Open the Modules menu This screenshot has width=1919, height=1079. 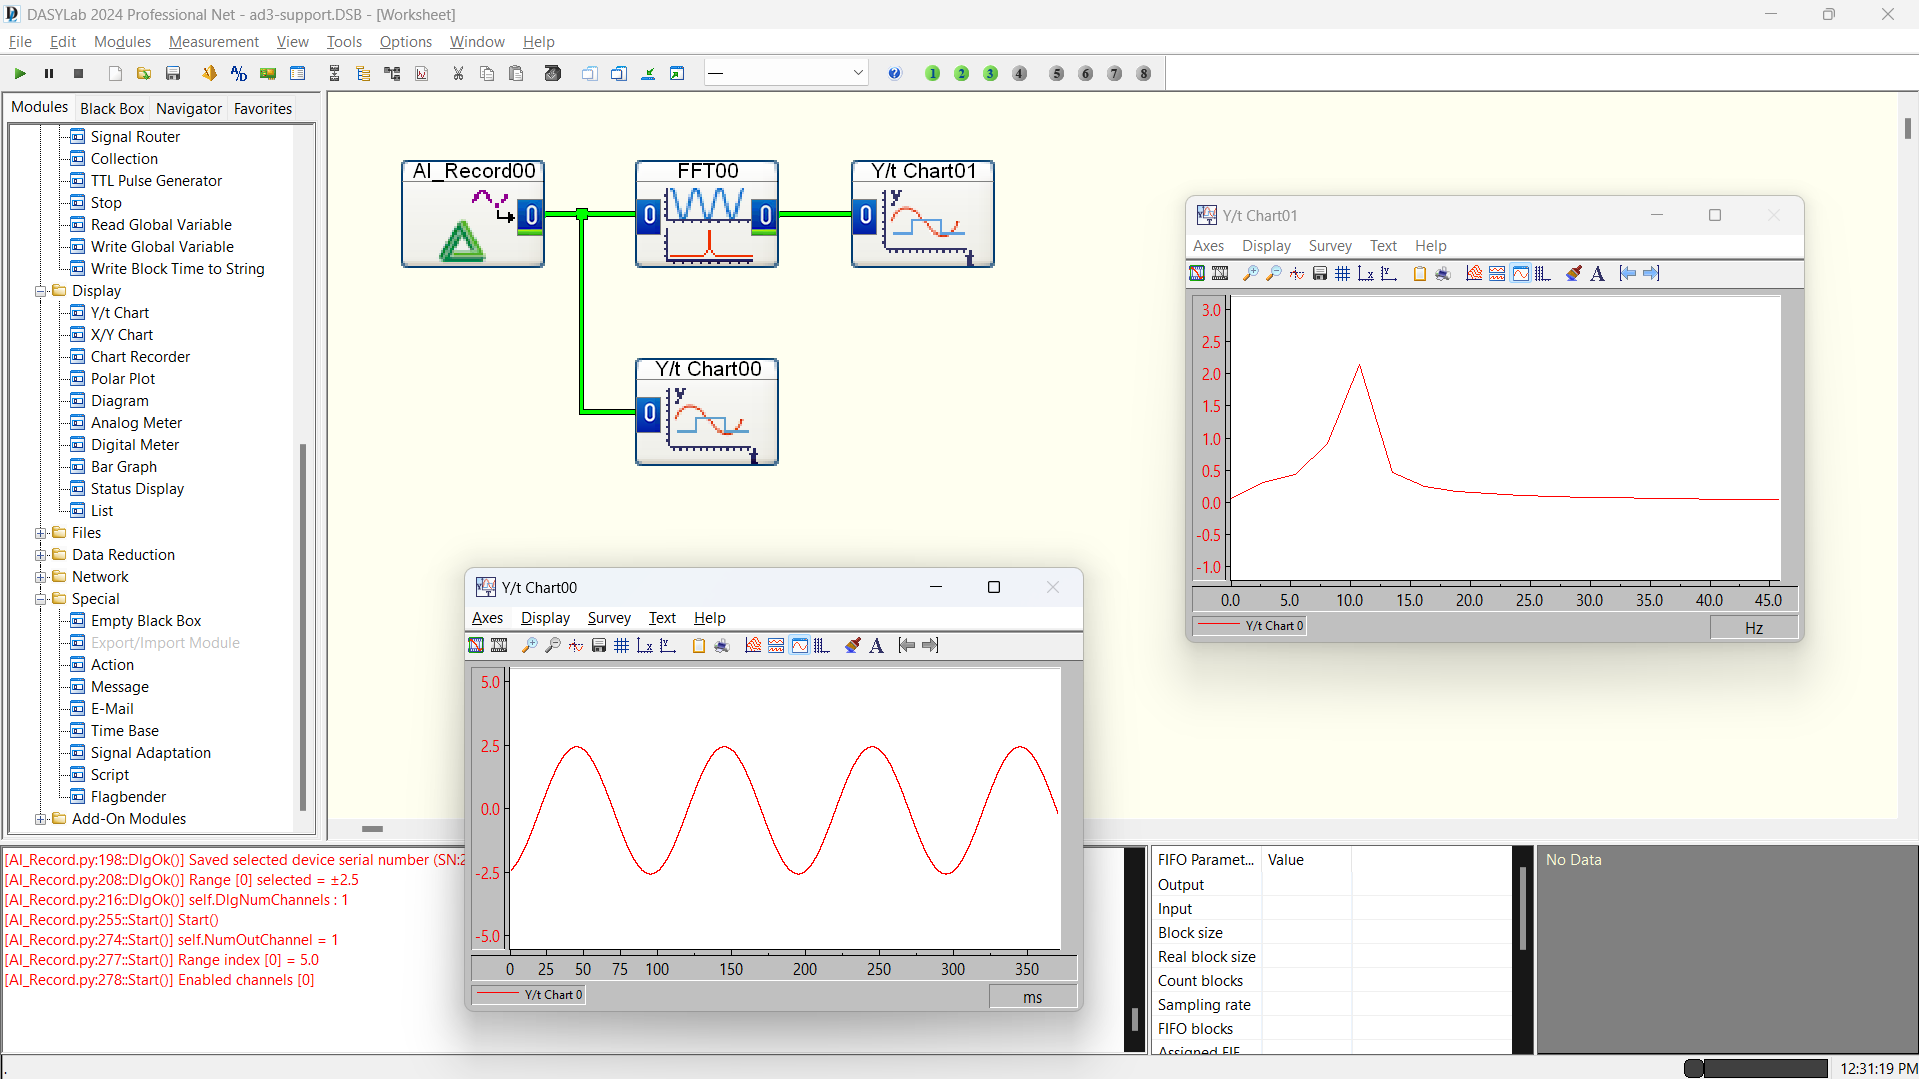[121, 41]
